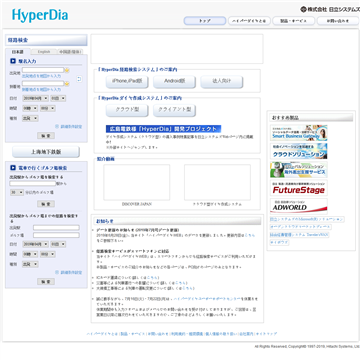Click 出発地点を地図から入力 link
Screen dimensions: 360x360
(41, 76)
